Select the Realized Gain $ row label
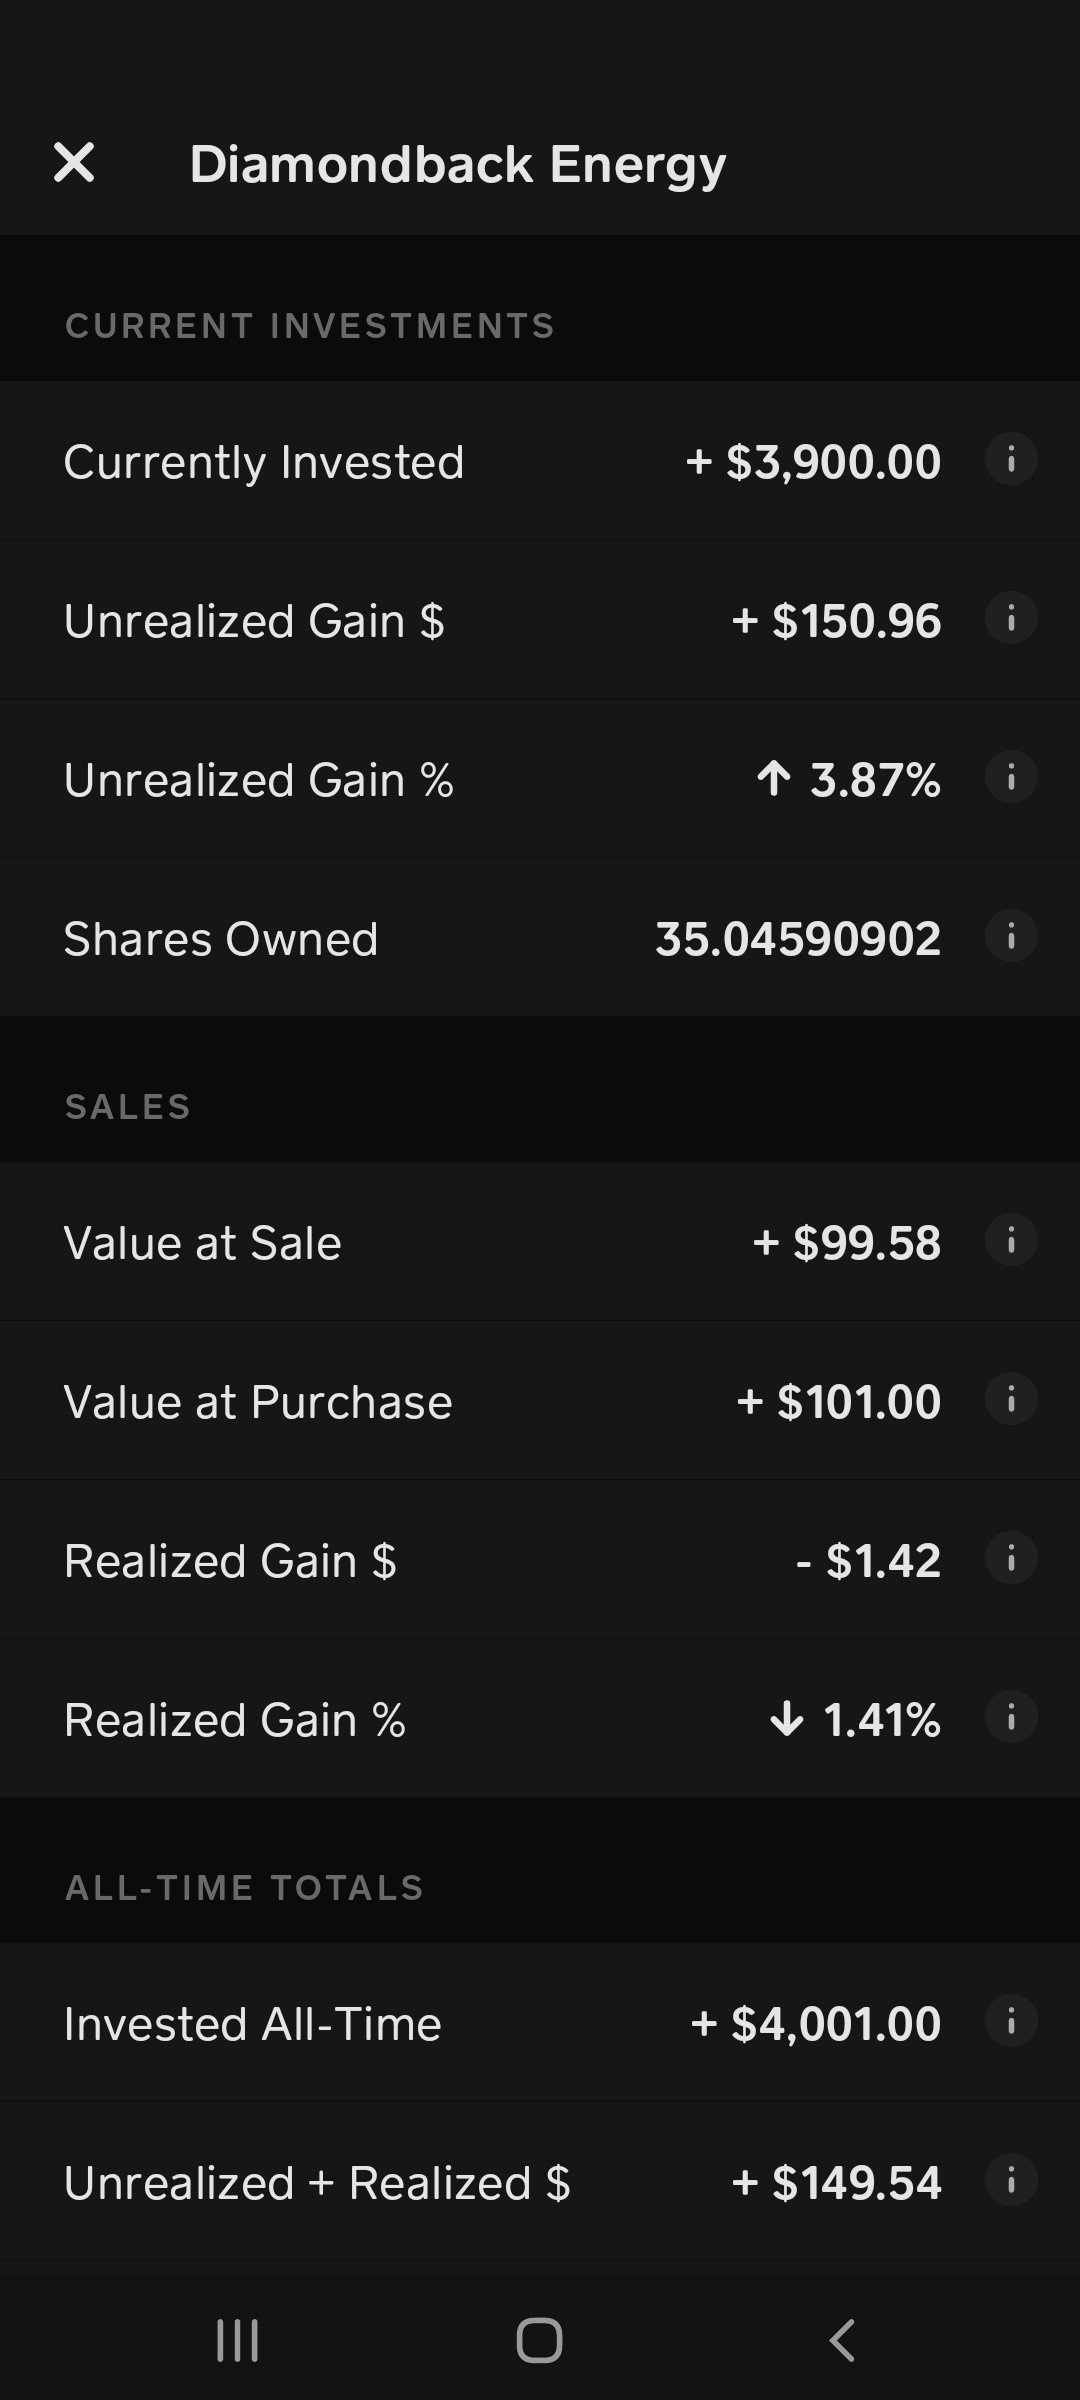This screenshot has height=2400, width=1080. pyautogui.click(x=230, y=1561)
